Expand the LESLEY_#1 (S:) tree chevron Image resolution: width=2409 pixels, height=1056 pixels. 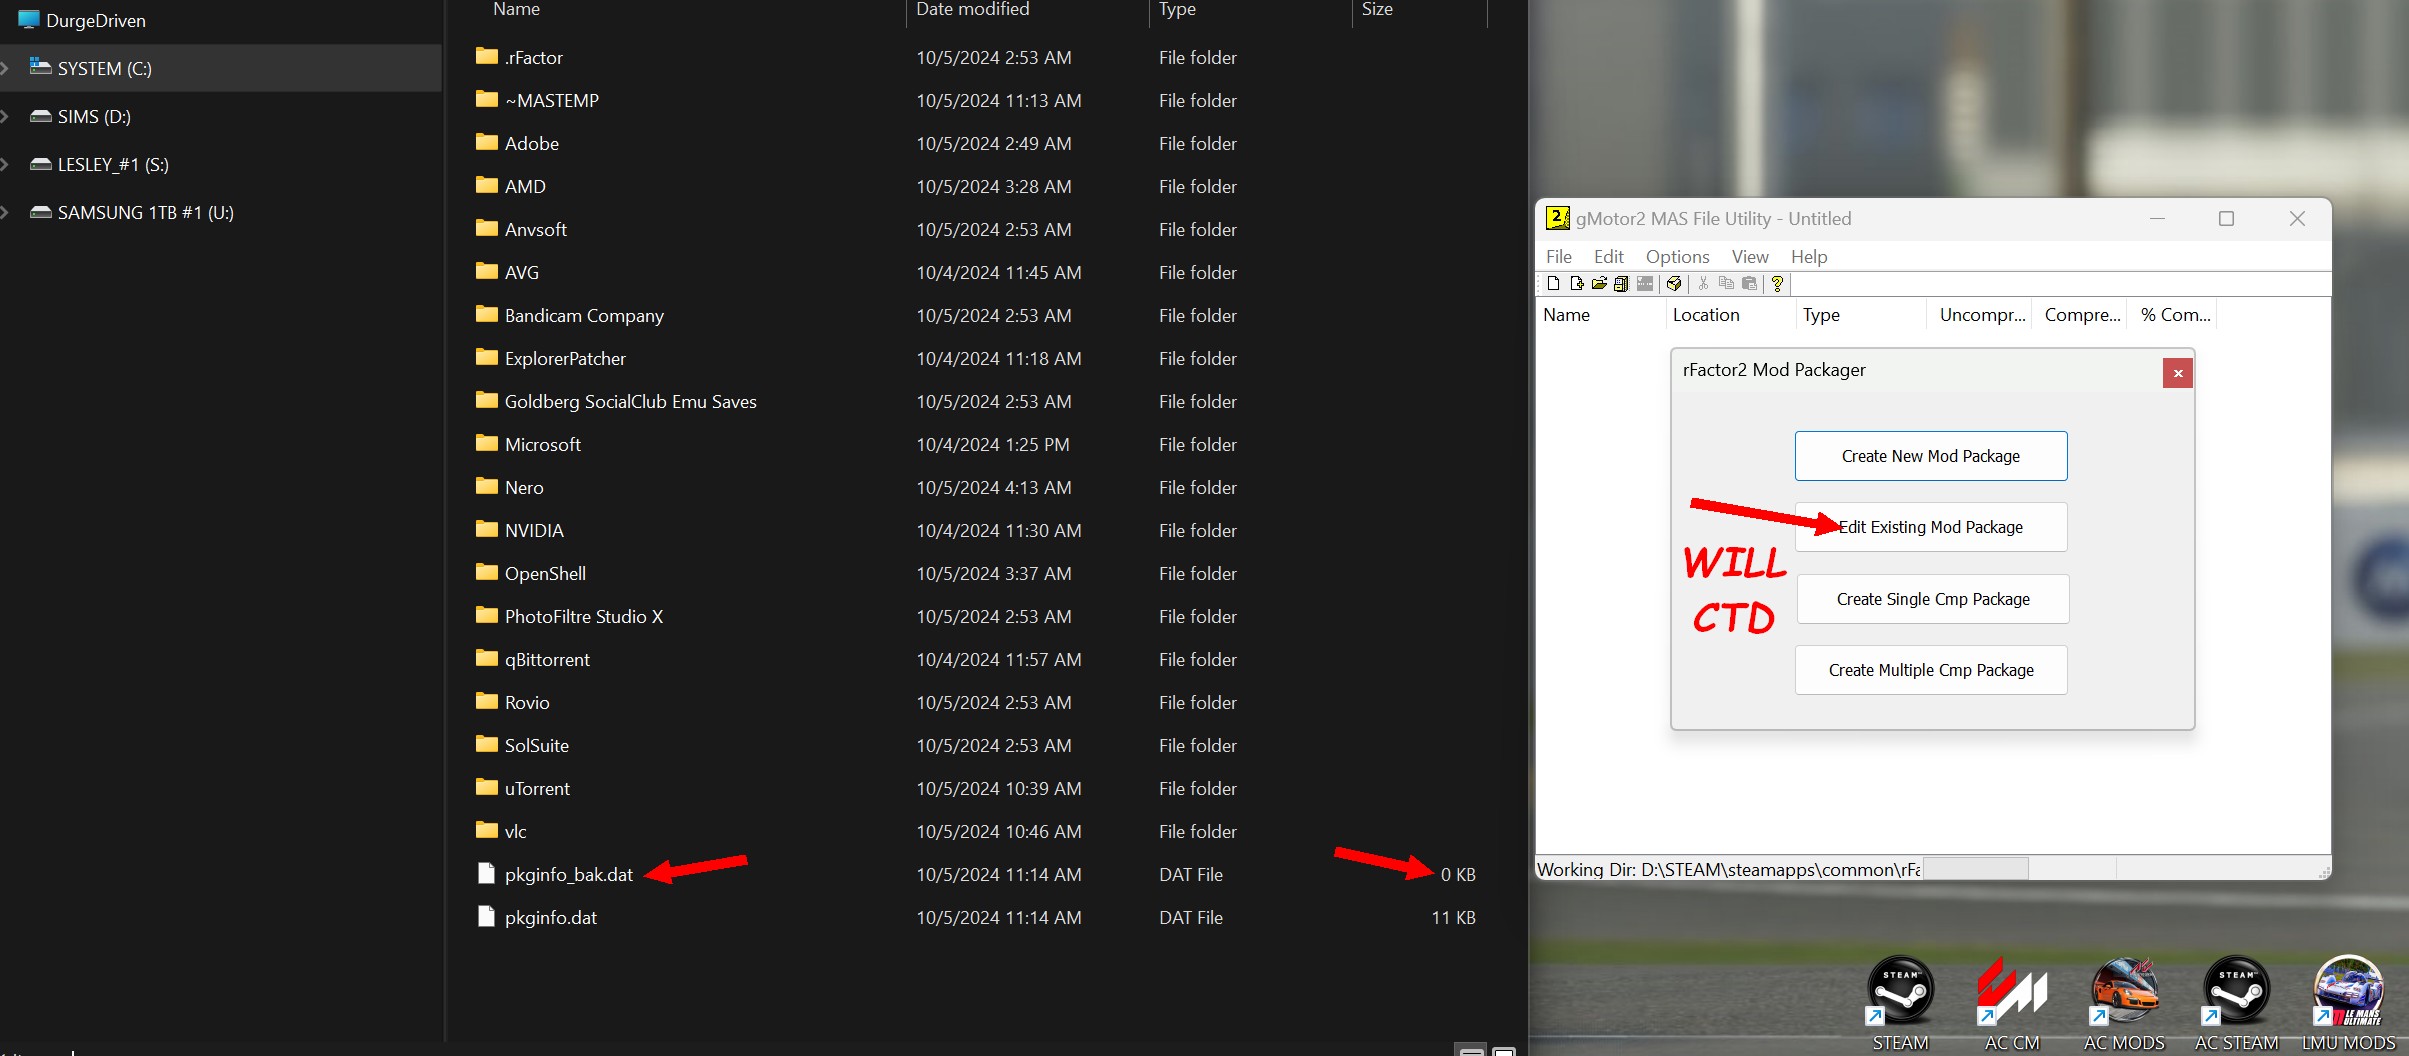pos(5,164)
